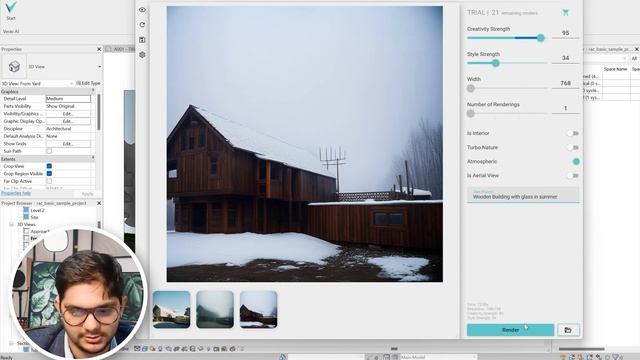Collapse the Graphics section in Properties
Screen dimensions: 640x360
tap(93, 91)
